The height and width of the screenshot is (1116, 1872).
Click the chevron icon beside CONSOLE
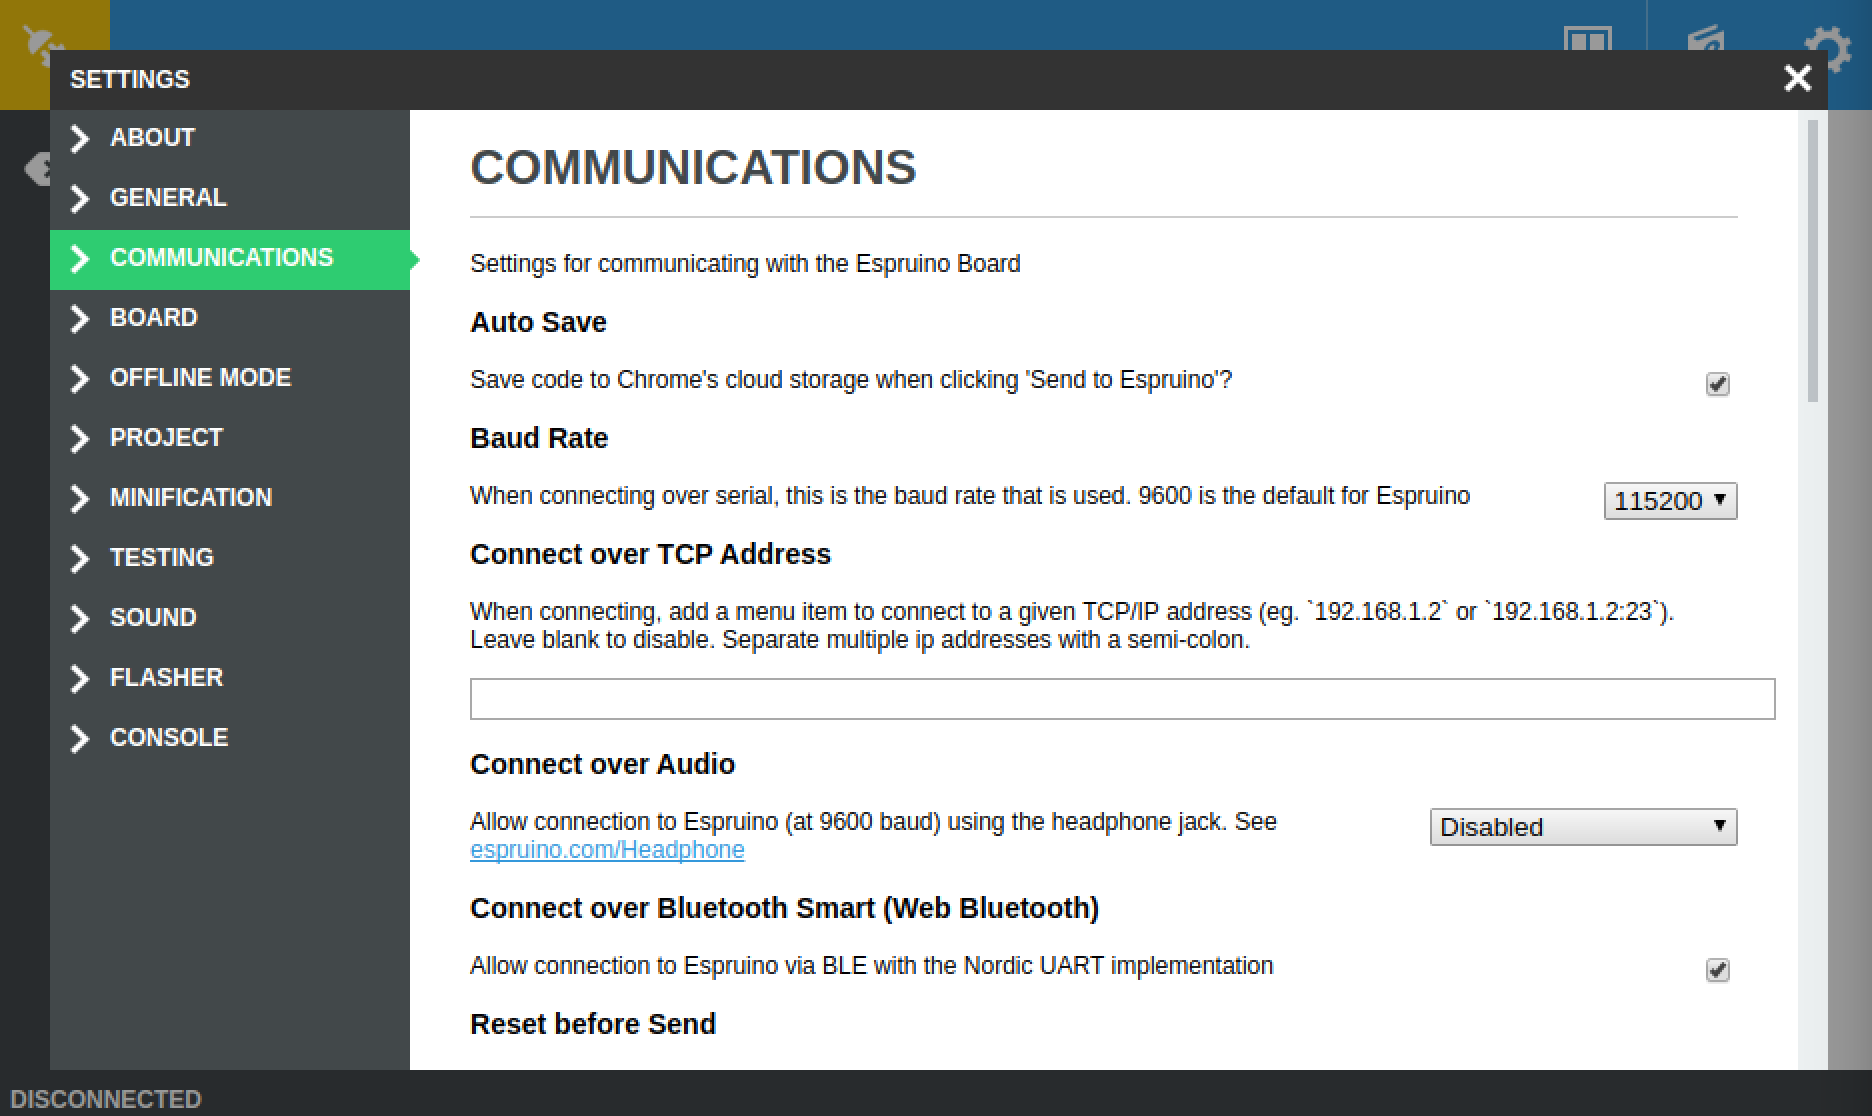(80, 739)
